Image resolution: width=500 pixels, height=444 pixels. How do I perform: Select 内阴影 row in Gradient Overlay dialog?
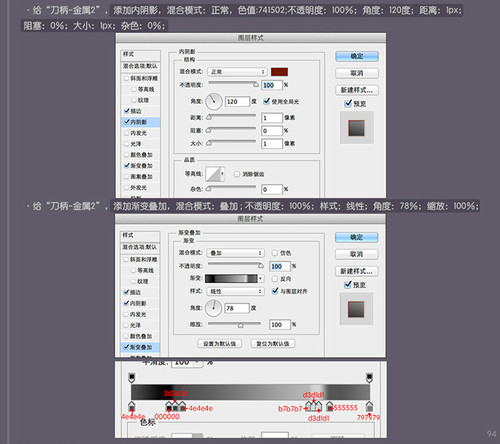click(140, 303)
